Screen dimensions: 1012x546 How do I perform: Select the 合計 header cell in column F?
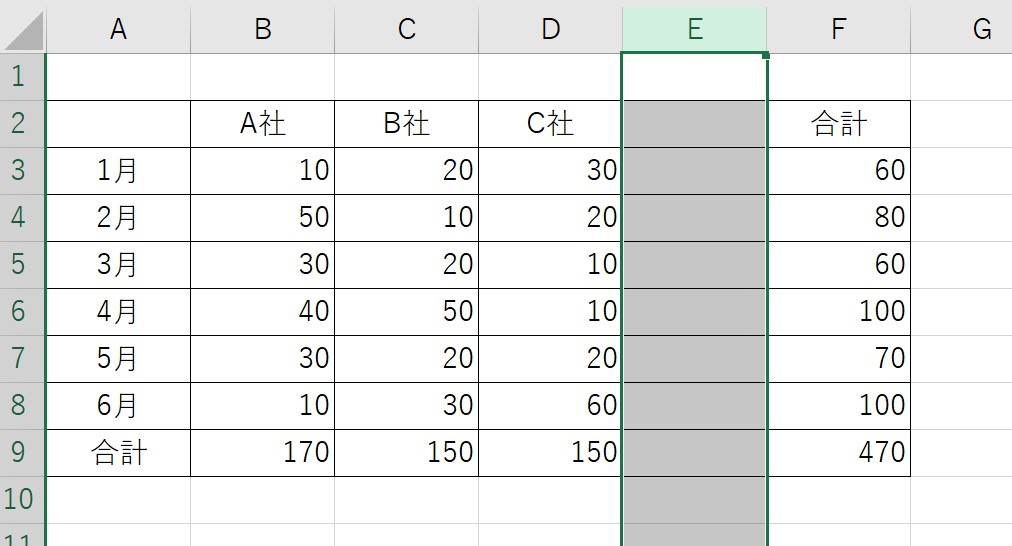[x=838, y=123]
